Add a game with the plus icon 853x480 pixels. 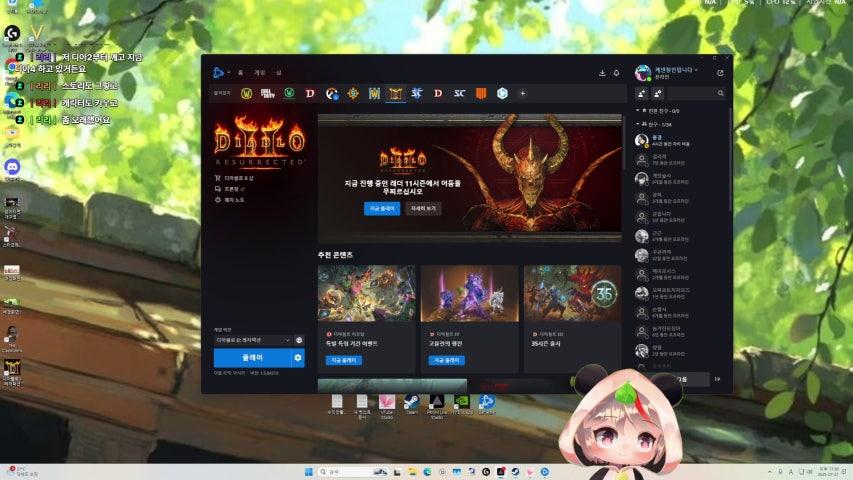click(523, 94)
